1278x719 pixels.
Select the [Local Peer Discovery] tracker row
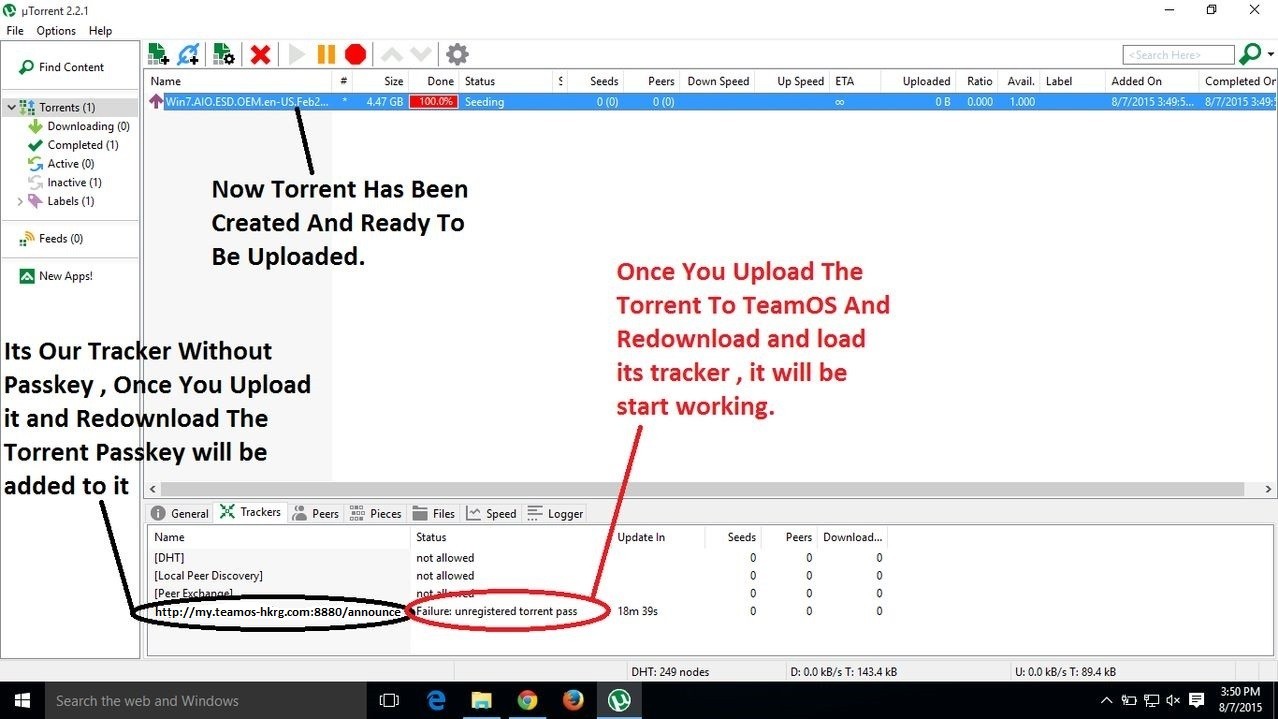click(517, 576)
